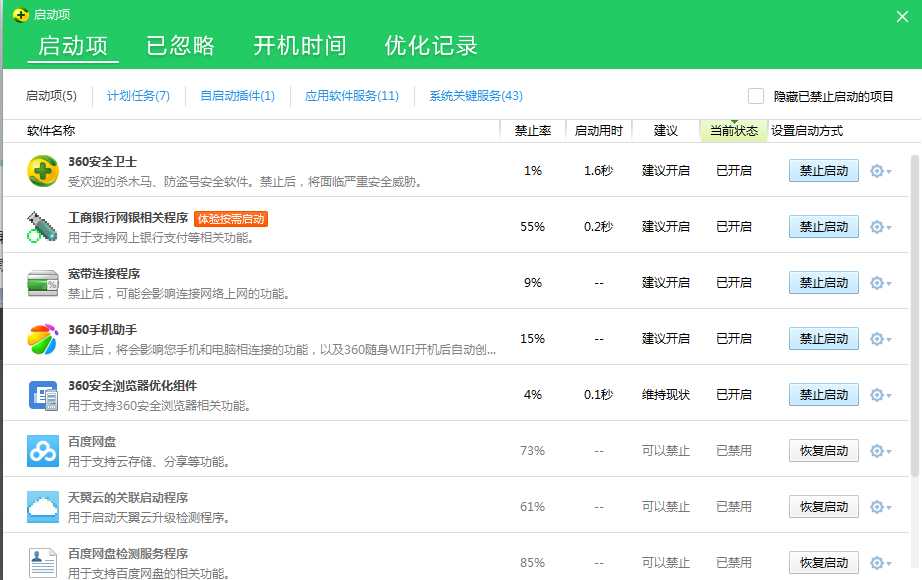The height and width of the screenshot is (580, 922).
Task: Click the 360安全浏览器优化组件 icon
Action: [x=43, y=395]
